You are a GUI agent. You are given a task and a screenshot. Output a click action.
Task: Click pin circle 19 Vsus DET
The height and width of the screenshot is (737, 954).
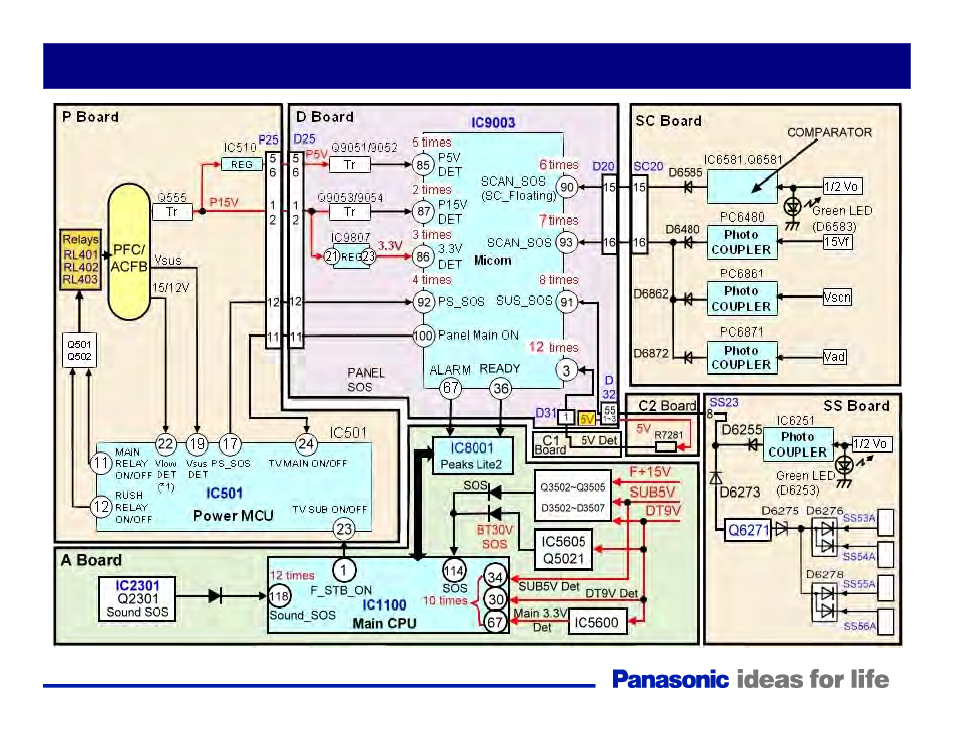coord(197,444)
